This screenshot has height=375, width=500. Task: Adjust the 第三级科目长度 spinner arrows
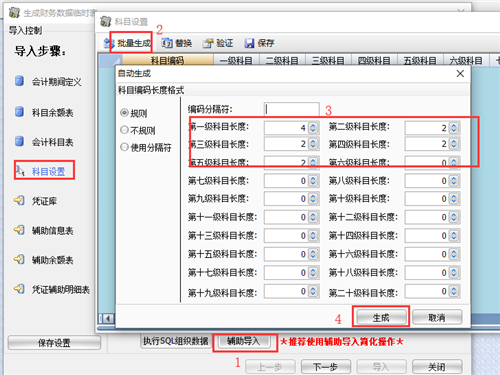pyautogui.click(x=313, y=144)
